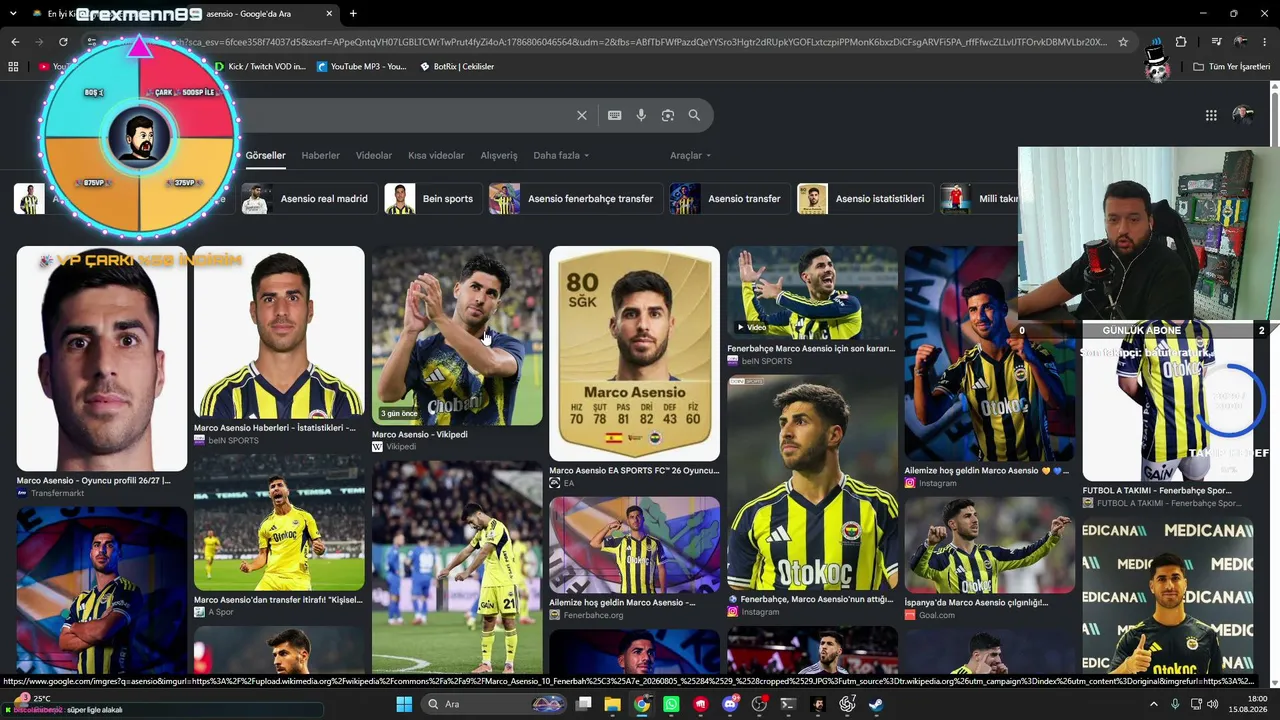Open the Marco Asensio EA SPORTS FC 26 link

634,471
